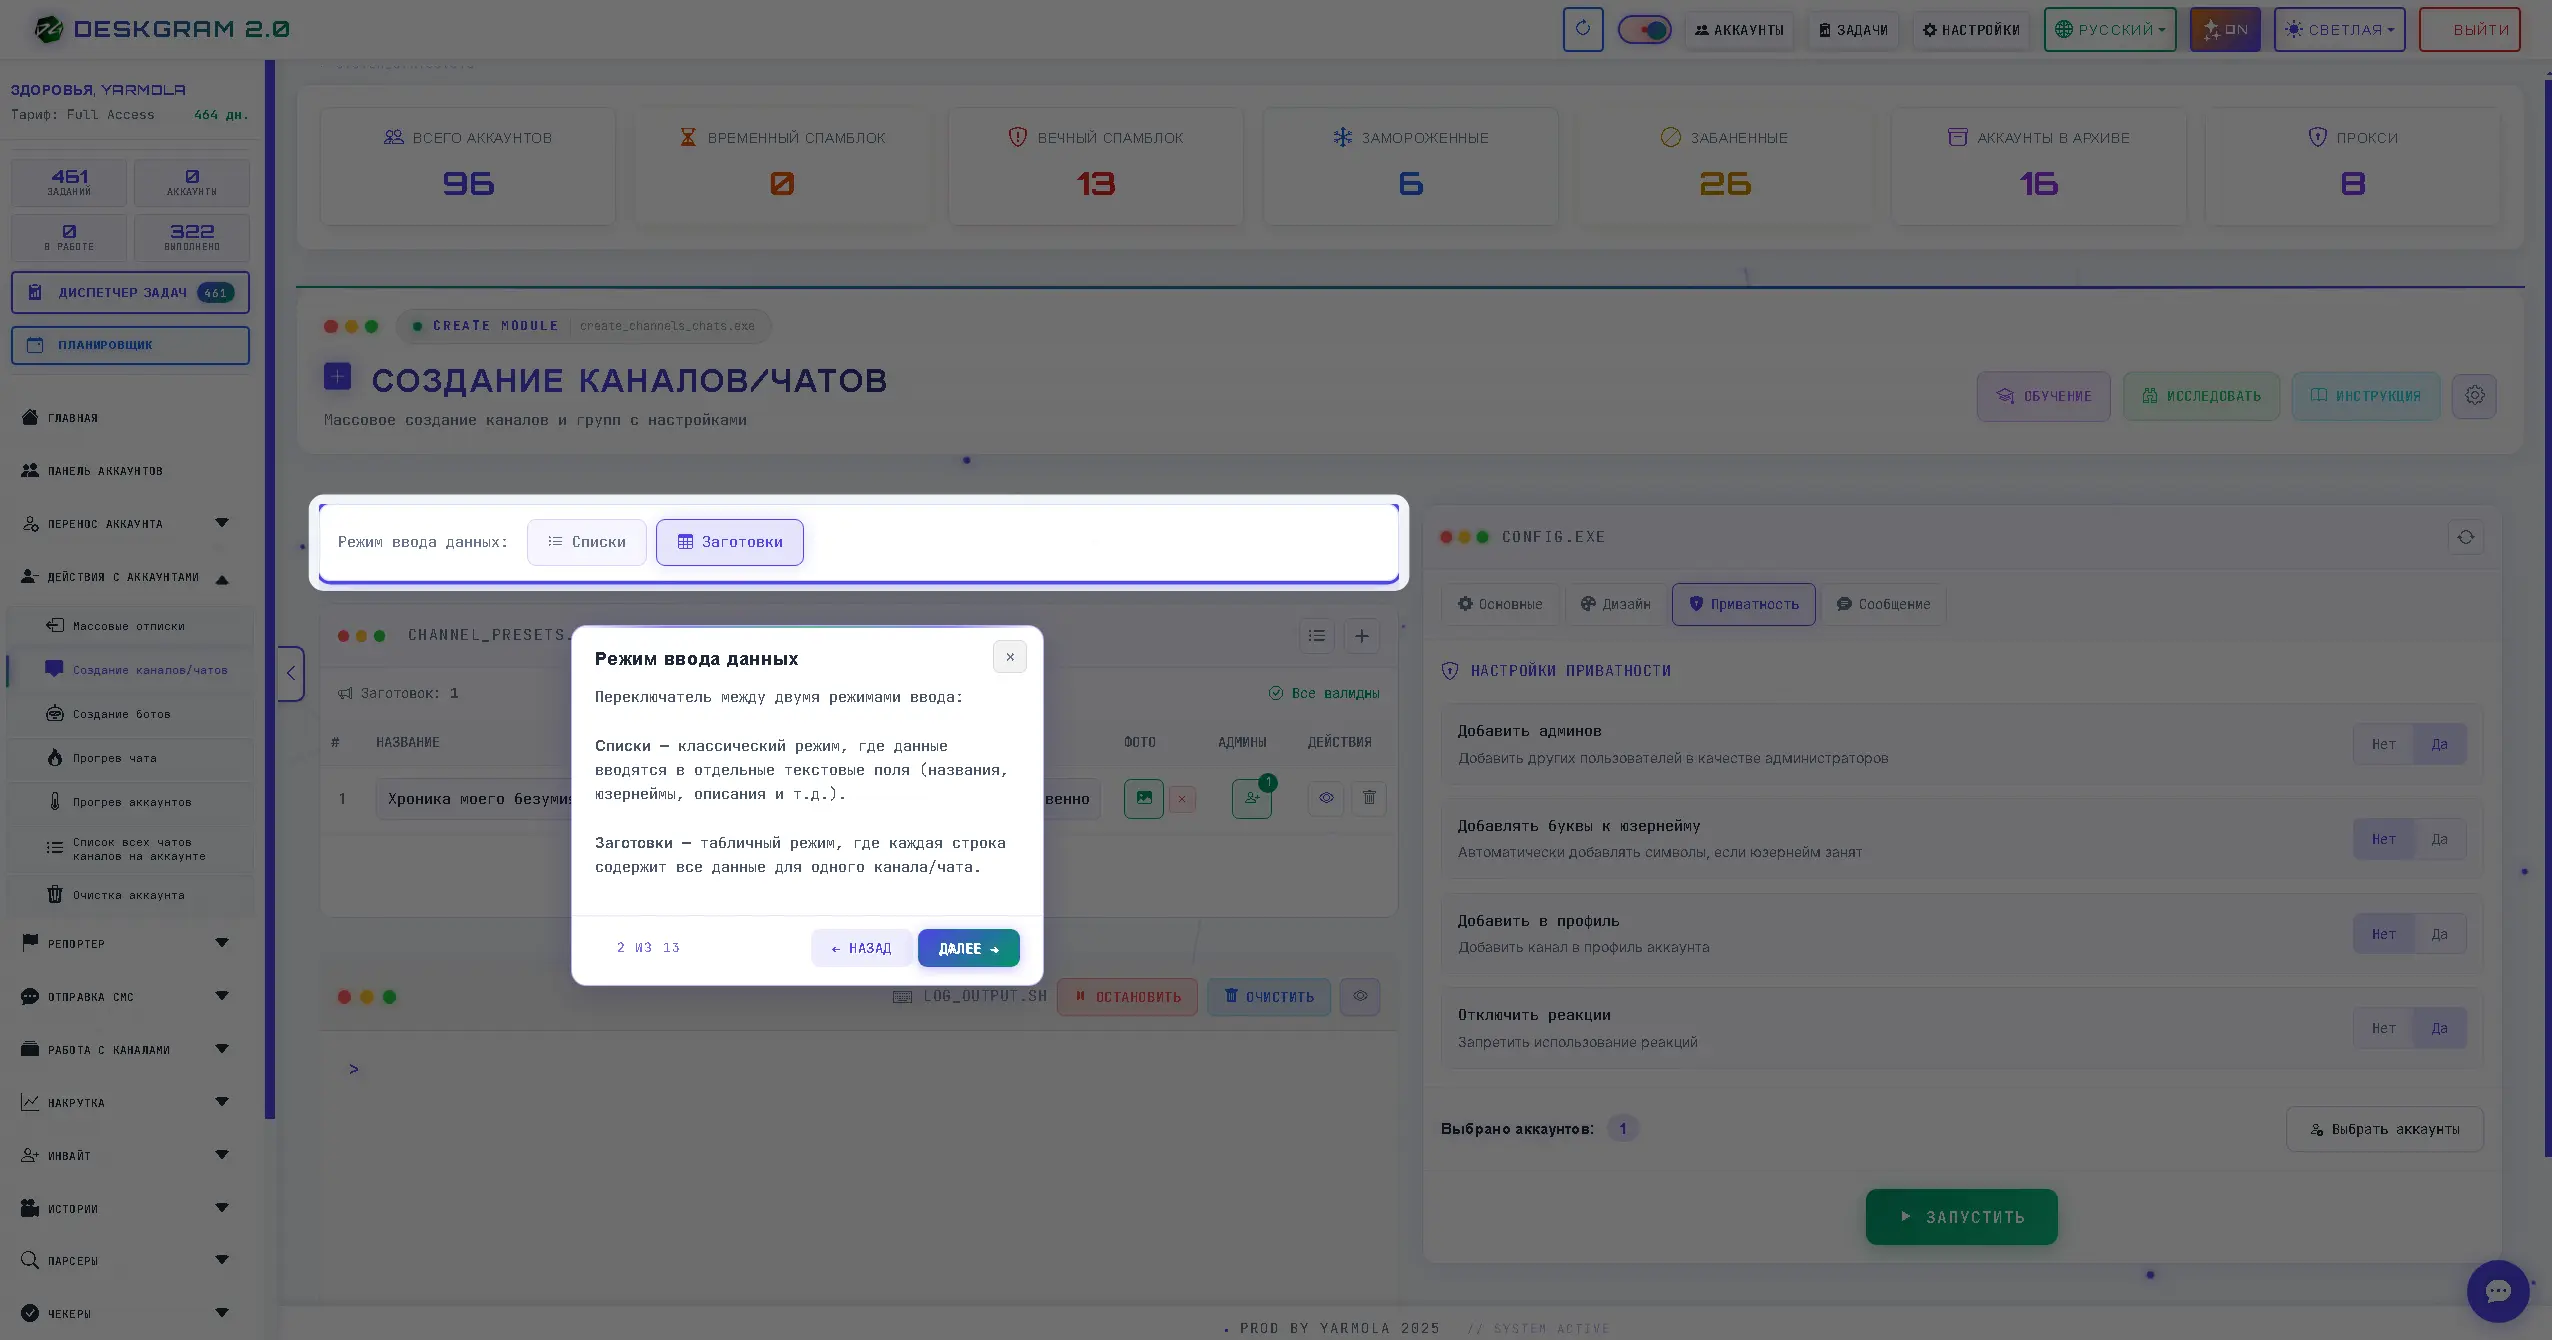2552x1340 pixels.
Task: Click the admins add-user icon
Action: coord(1252,799)
